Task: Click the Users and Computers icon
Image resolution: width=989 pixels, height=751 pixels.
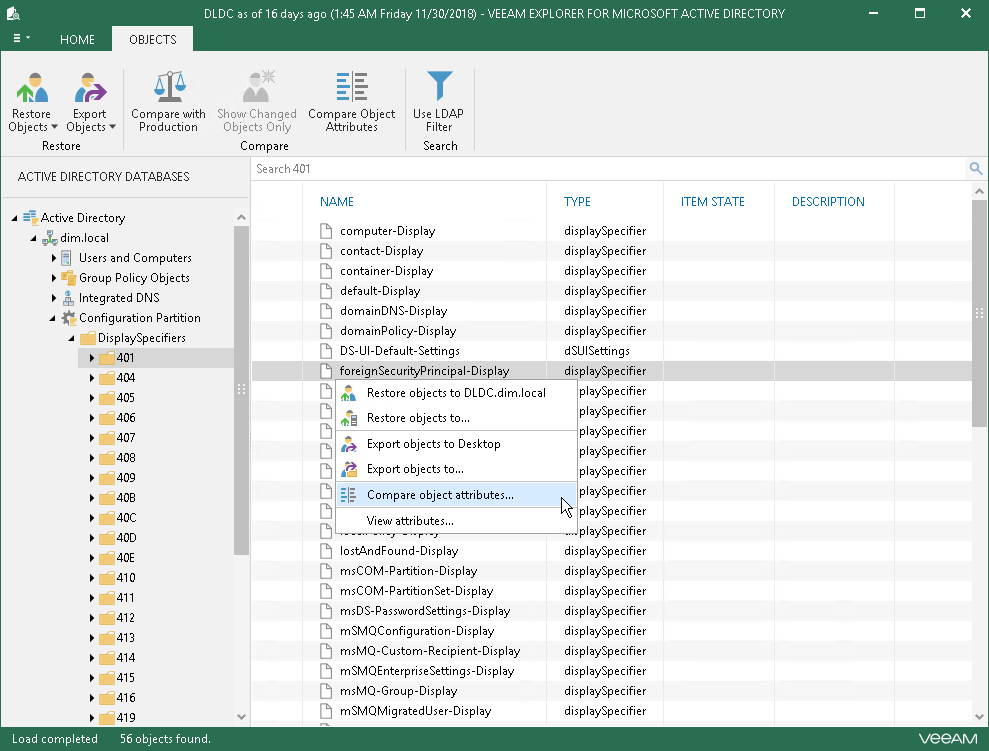Action: pyautogui.click(x=66, y=258)
